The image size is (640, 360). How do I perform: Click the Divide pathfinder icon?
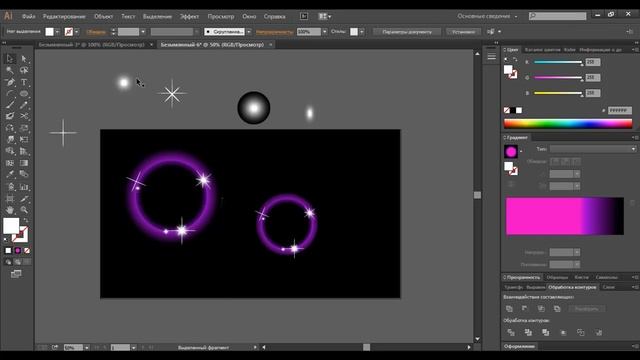point(511,333)
